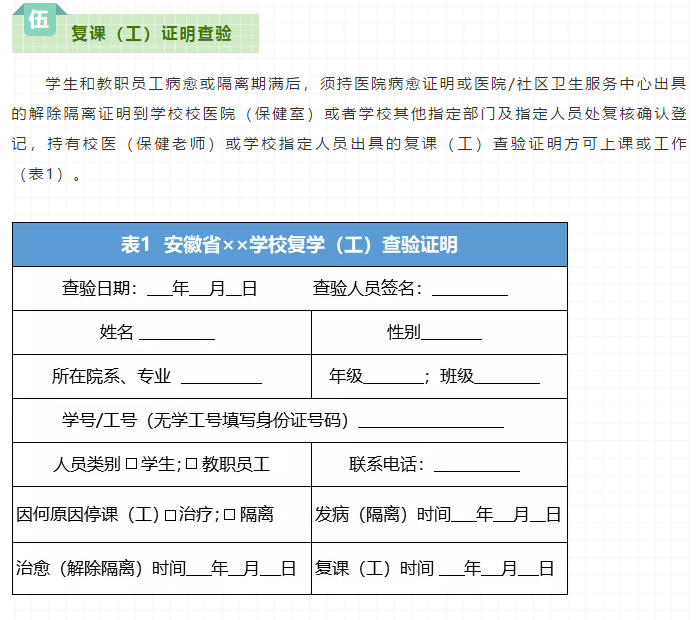
Task: Click the blank line after 联系电话
Action: [x=477, y=469]
